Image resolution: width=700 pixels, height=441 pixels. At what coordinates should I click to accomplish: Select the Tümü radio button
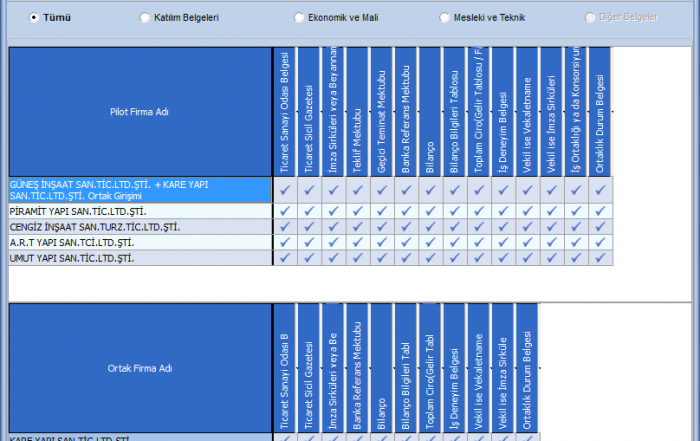pyautogui.click(x=34, y=17)
